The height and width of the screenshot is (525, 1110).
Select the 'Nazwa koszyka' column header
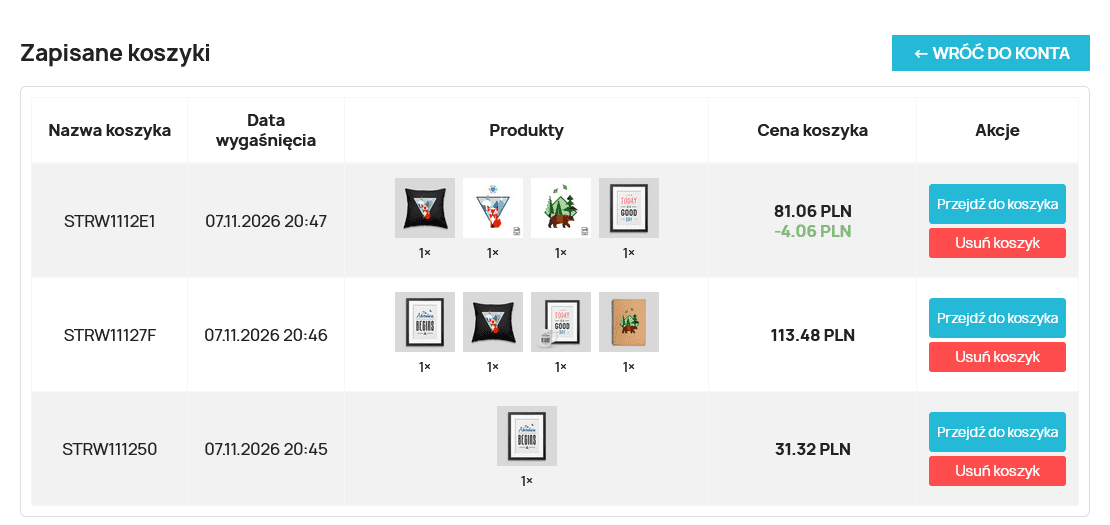coord(110,130)
